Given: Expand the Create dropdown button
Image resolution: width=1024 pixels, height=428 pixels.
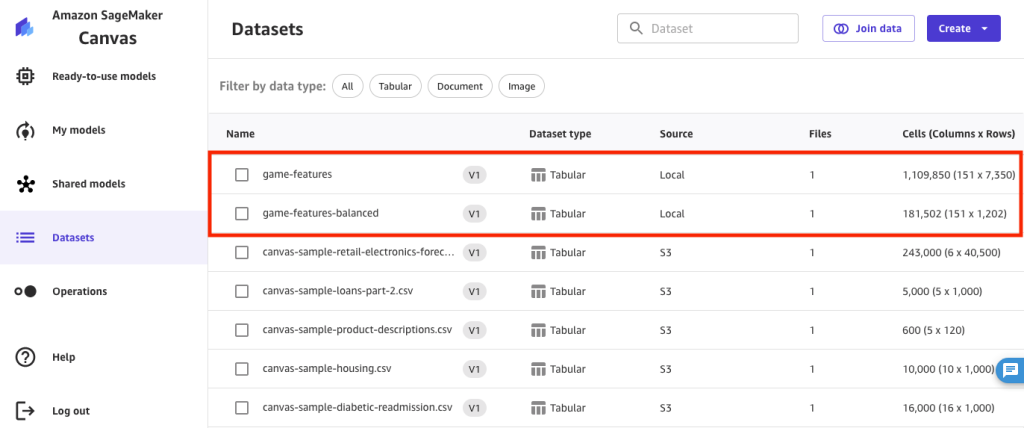Looking at the screenshot, I should (963, 29).
